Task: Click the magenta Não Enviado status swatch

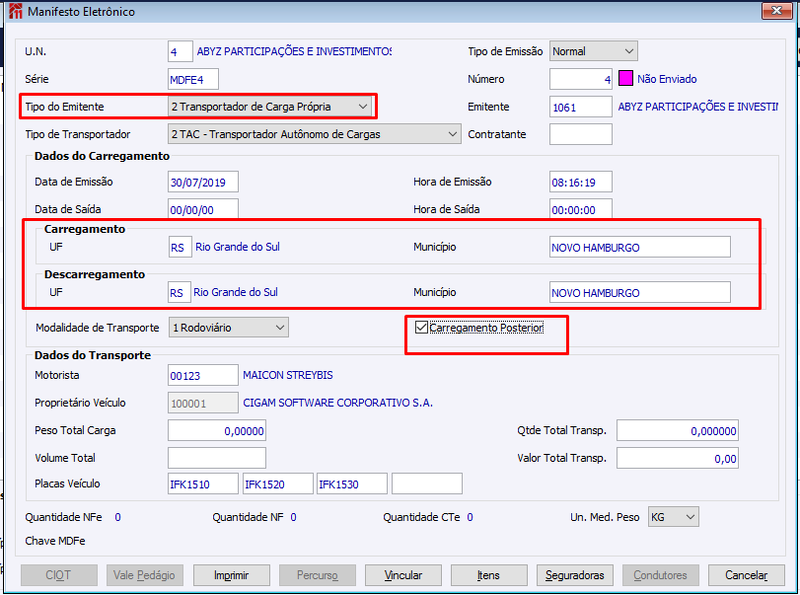Action: (x=625, y=79)
